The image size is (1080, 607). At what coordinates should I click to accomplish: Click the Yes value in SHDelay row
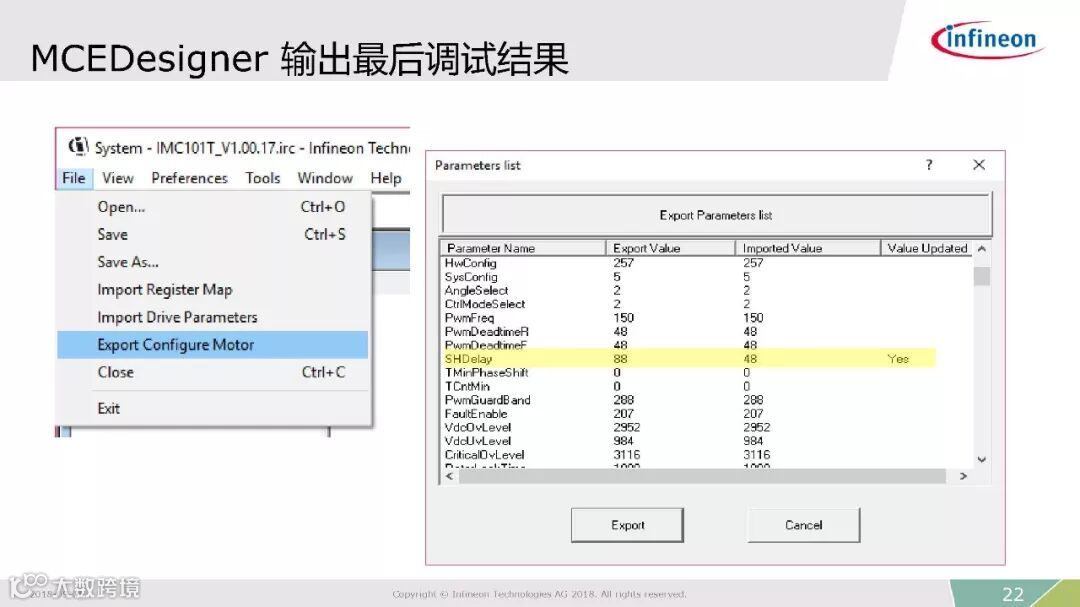(898, 358)
